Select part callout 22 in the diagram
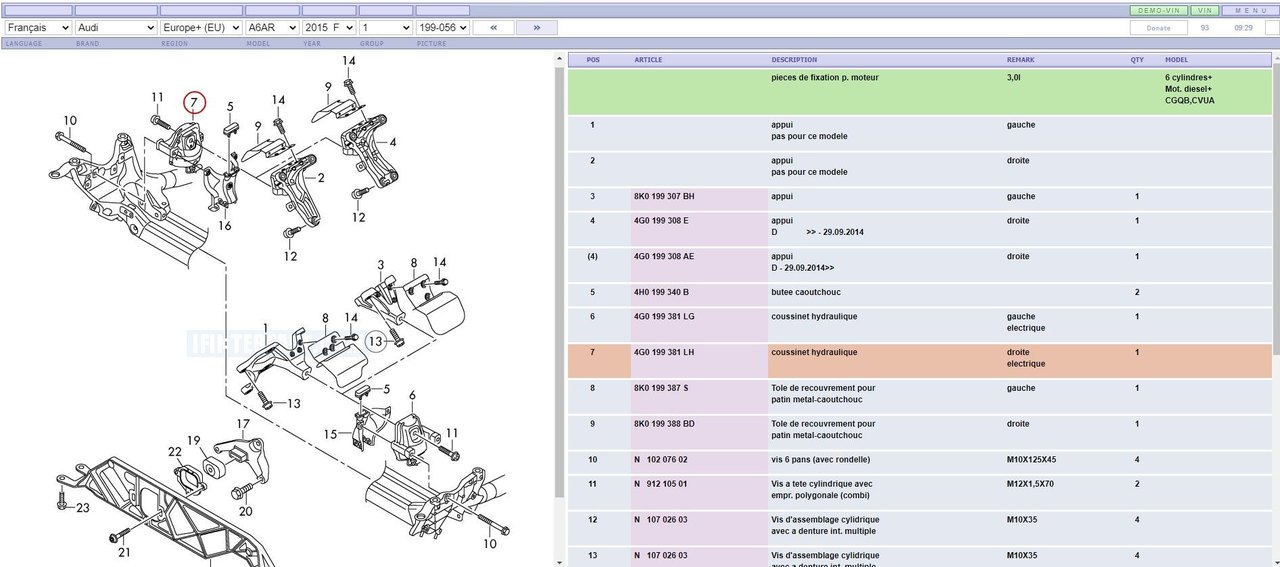Screen dimensions: 1280x567 tap(175, 452)
